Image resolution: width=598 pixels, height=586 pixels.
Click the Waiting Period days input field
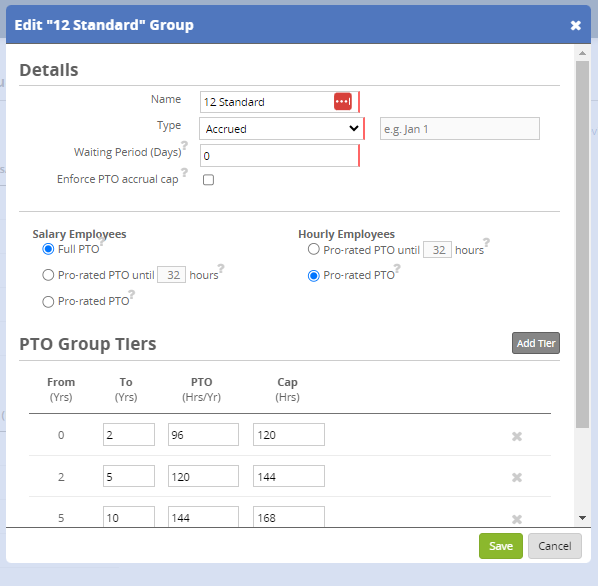click(280, 156)
